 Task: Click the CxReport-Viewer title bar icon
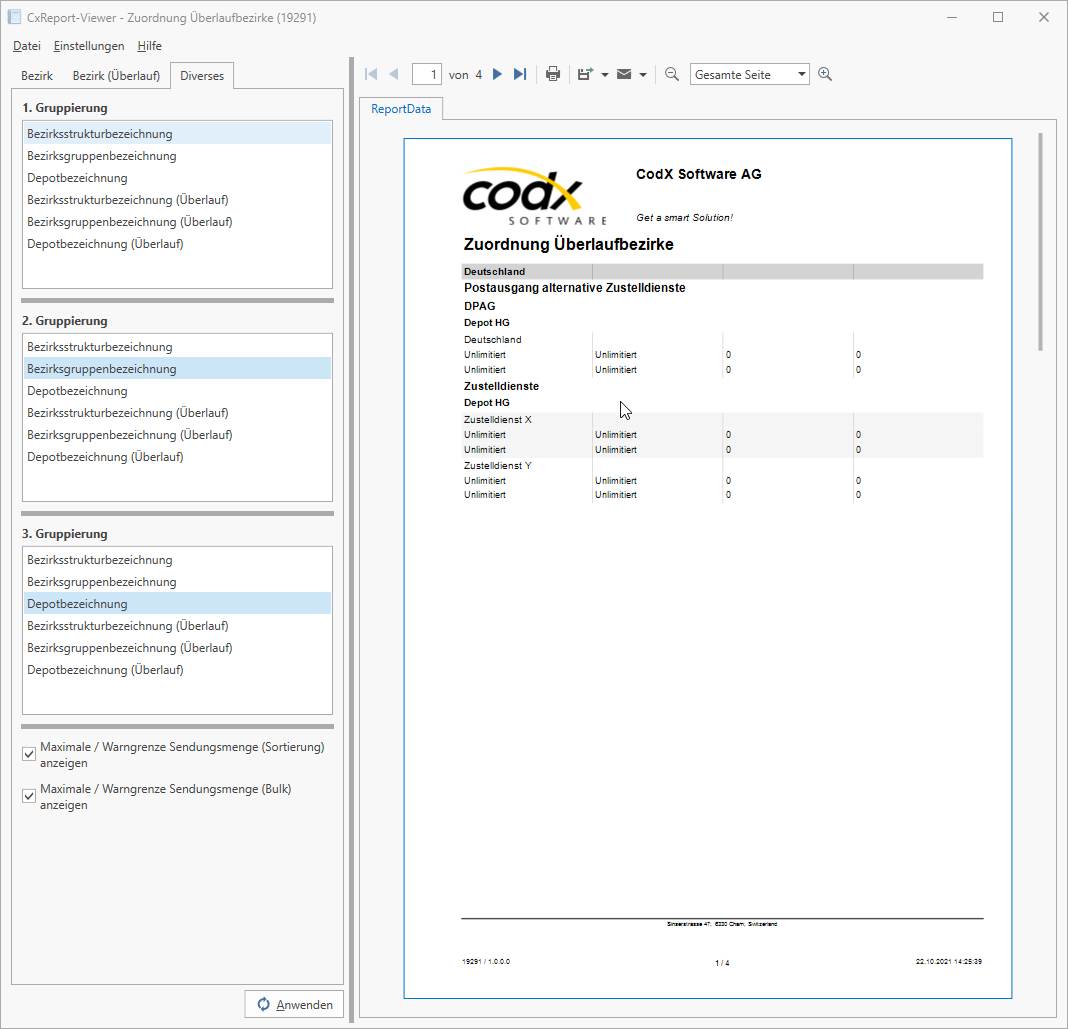tap(14, 17)
